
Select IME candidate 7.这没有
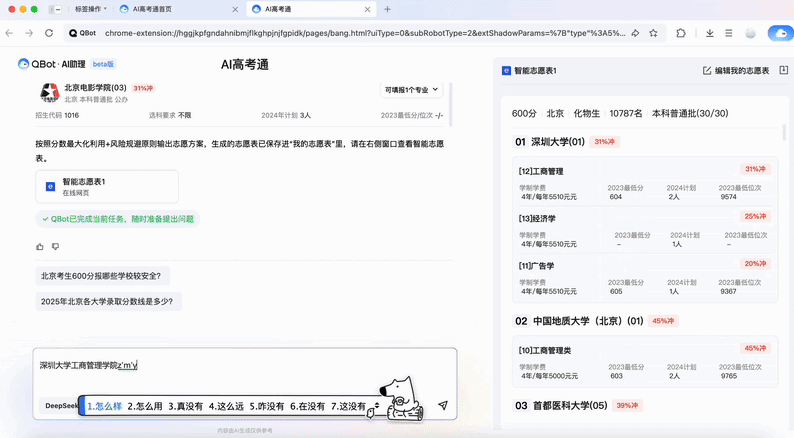point(348,406)
